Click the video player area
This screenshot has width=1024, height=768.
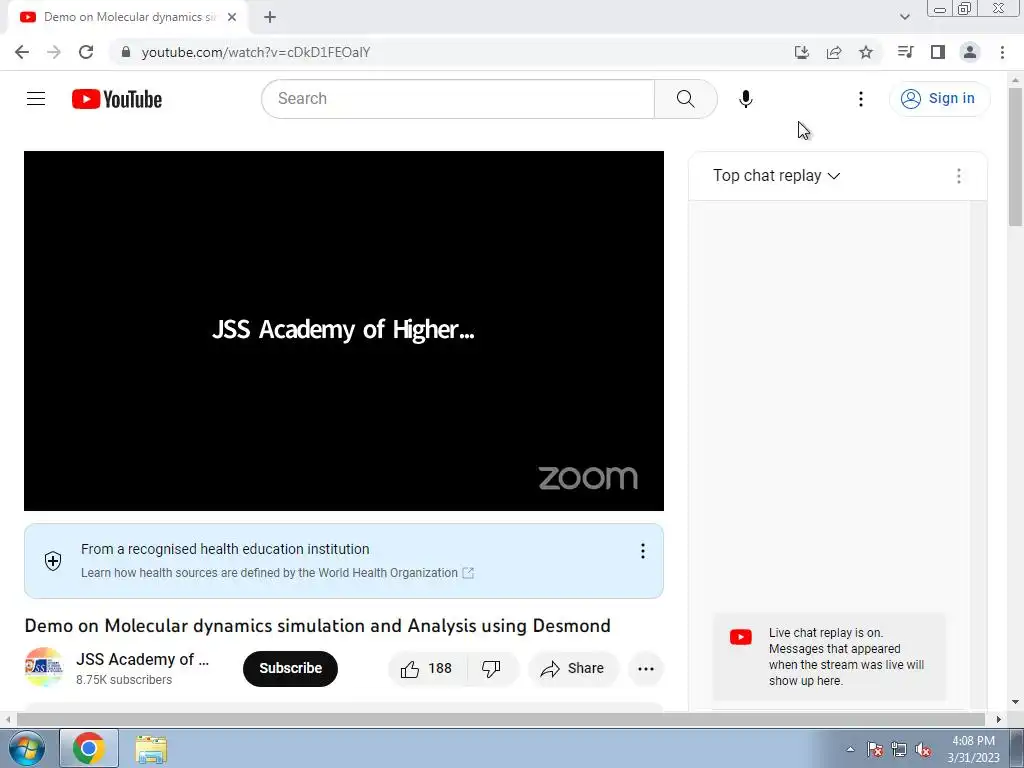coord(344,330)
